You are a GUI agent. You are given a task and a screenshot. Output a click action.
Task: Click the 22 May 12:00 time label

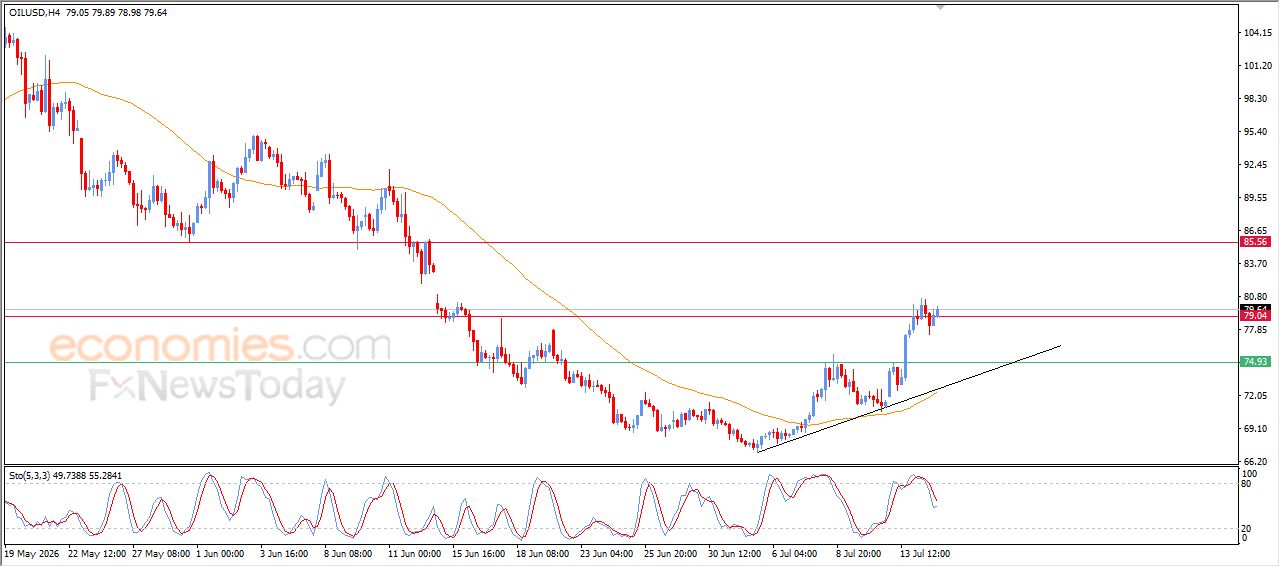pos(97,552)
